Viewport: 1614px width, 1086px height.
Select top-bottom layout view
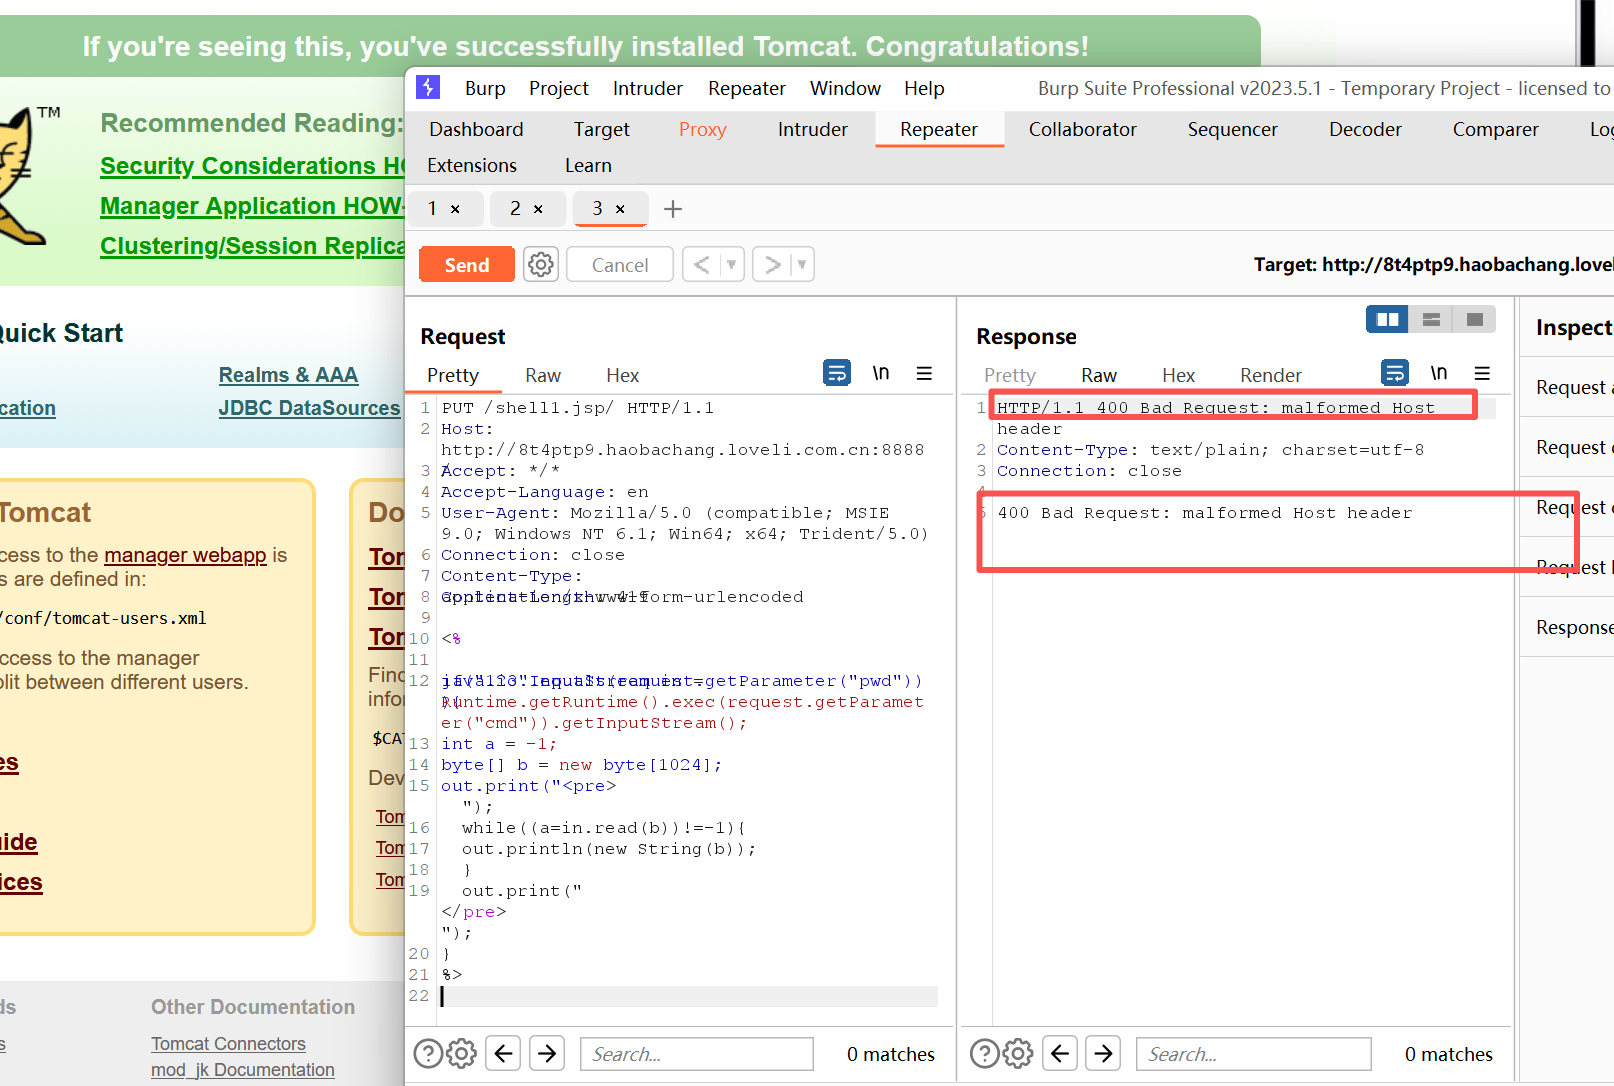coord(1431,319)
